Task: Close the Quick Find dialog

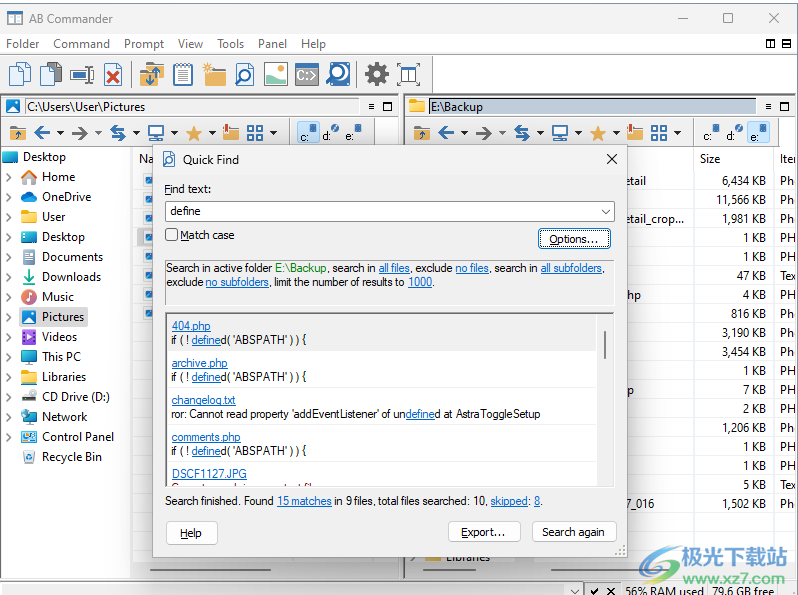Action: point(612,159)
